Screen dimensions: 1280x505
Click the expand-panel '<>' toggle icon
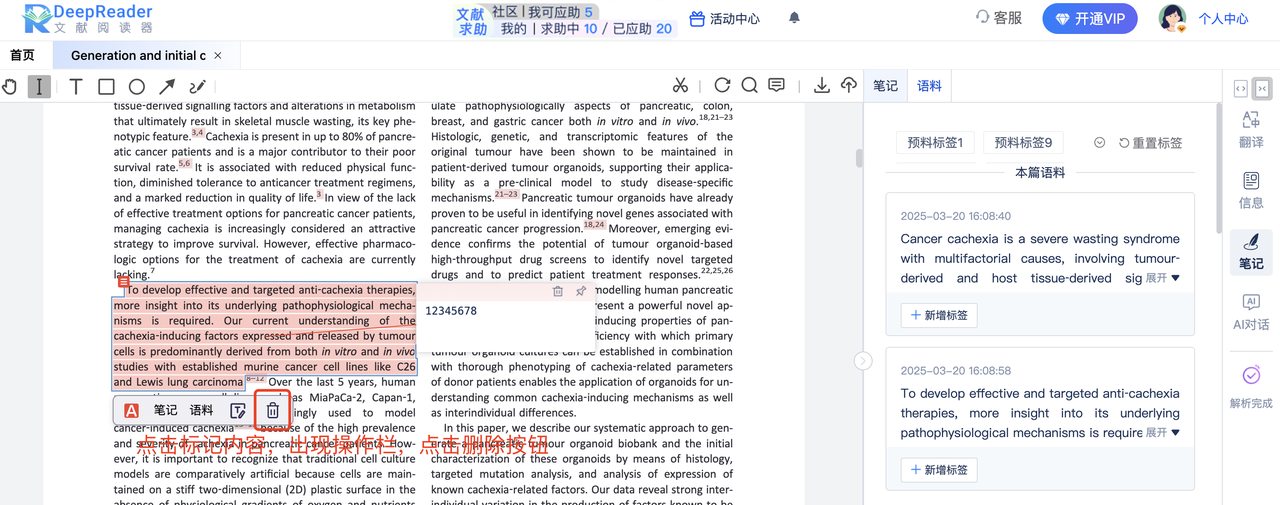tap(1240, 89)
